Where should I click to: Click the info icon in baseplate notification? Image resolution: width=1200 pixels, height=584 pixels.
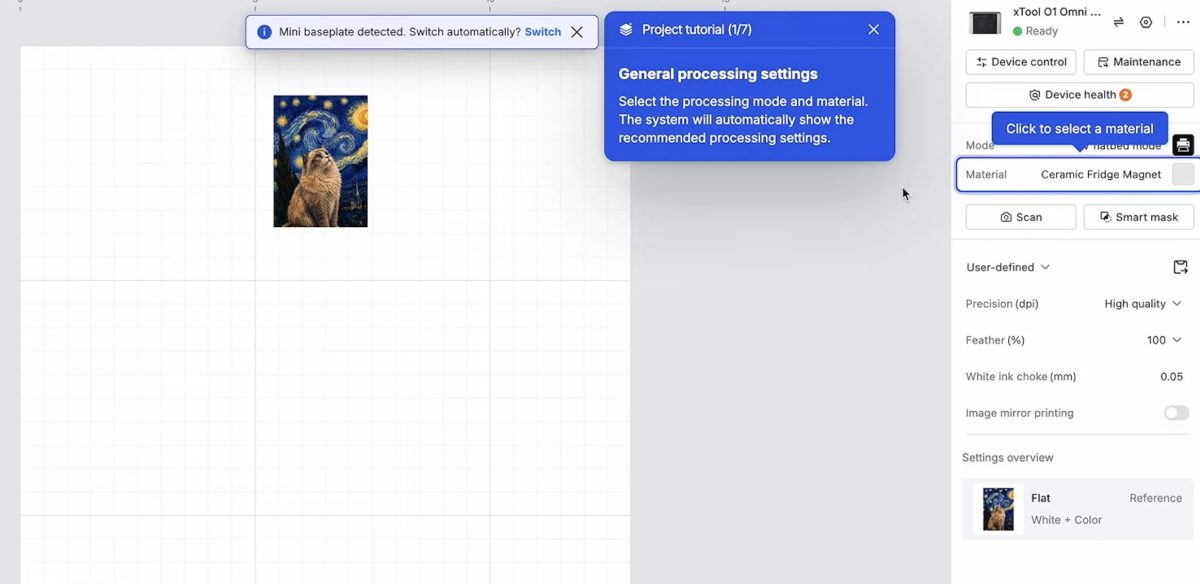tap(264, 32)
